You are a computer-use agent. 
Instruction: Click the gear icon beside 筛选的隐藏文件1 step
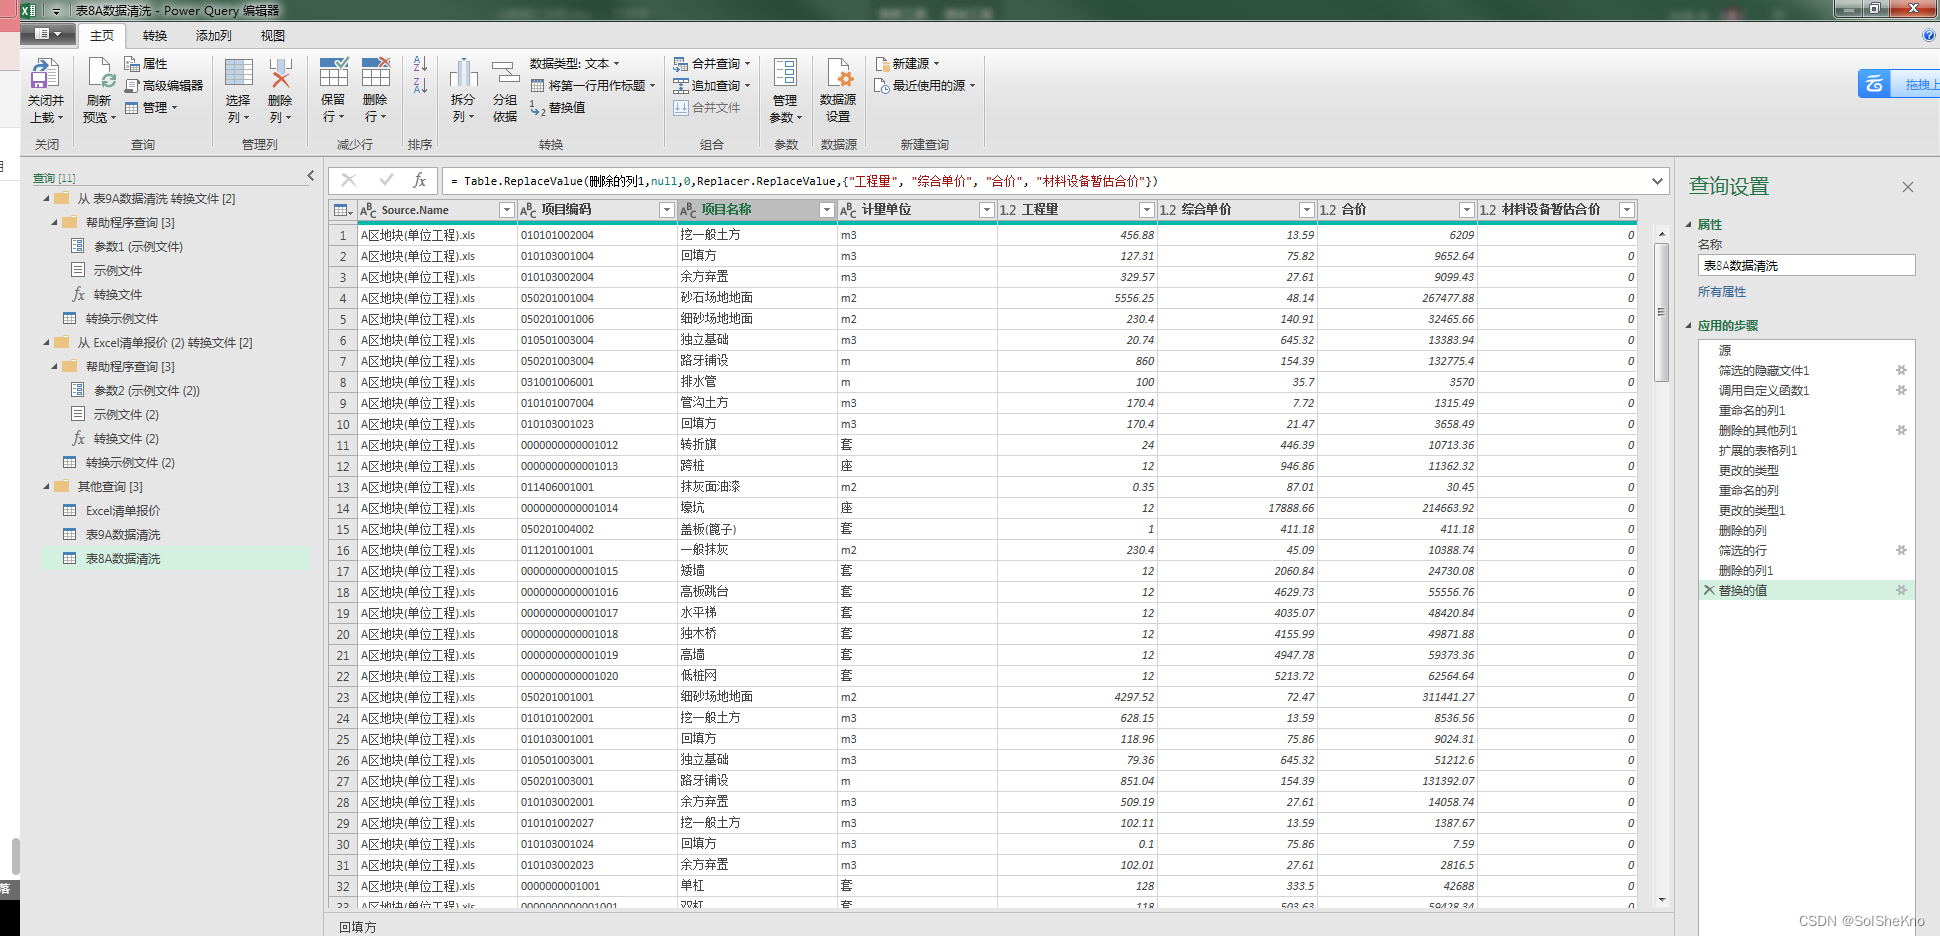(x=1901, y=370)
